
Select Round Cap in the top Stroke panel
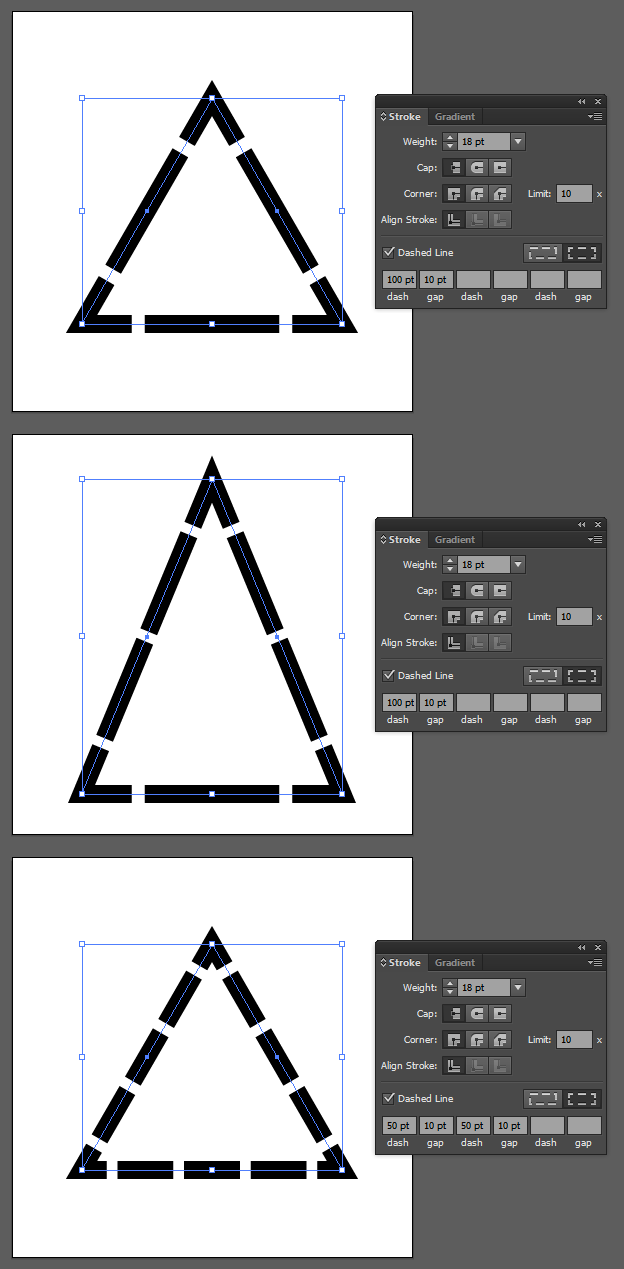(x=477, y=168)
